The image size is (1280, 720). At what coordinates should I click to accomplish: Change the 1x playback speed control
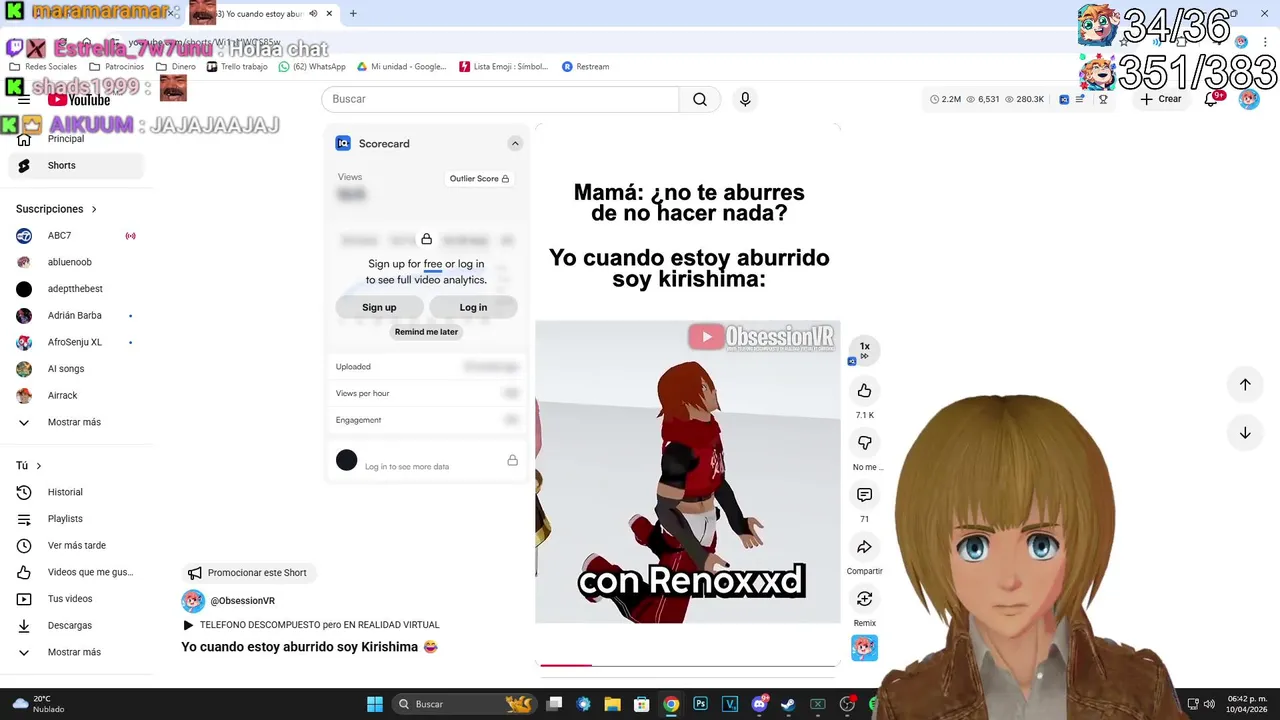click(x=864, y=349)
